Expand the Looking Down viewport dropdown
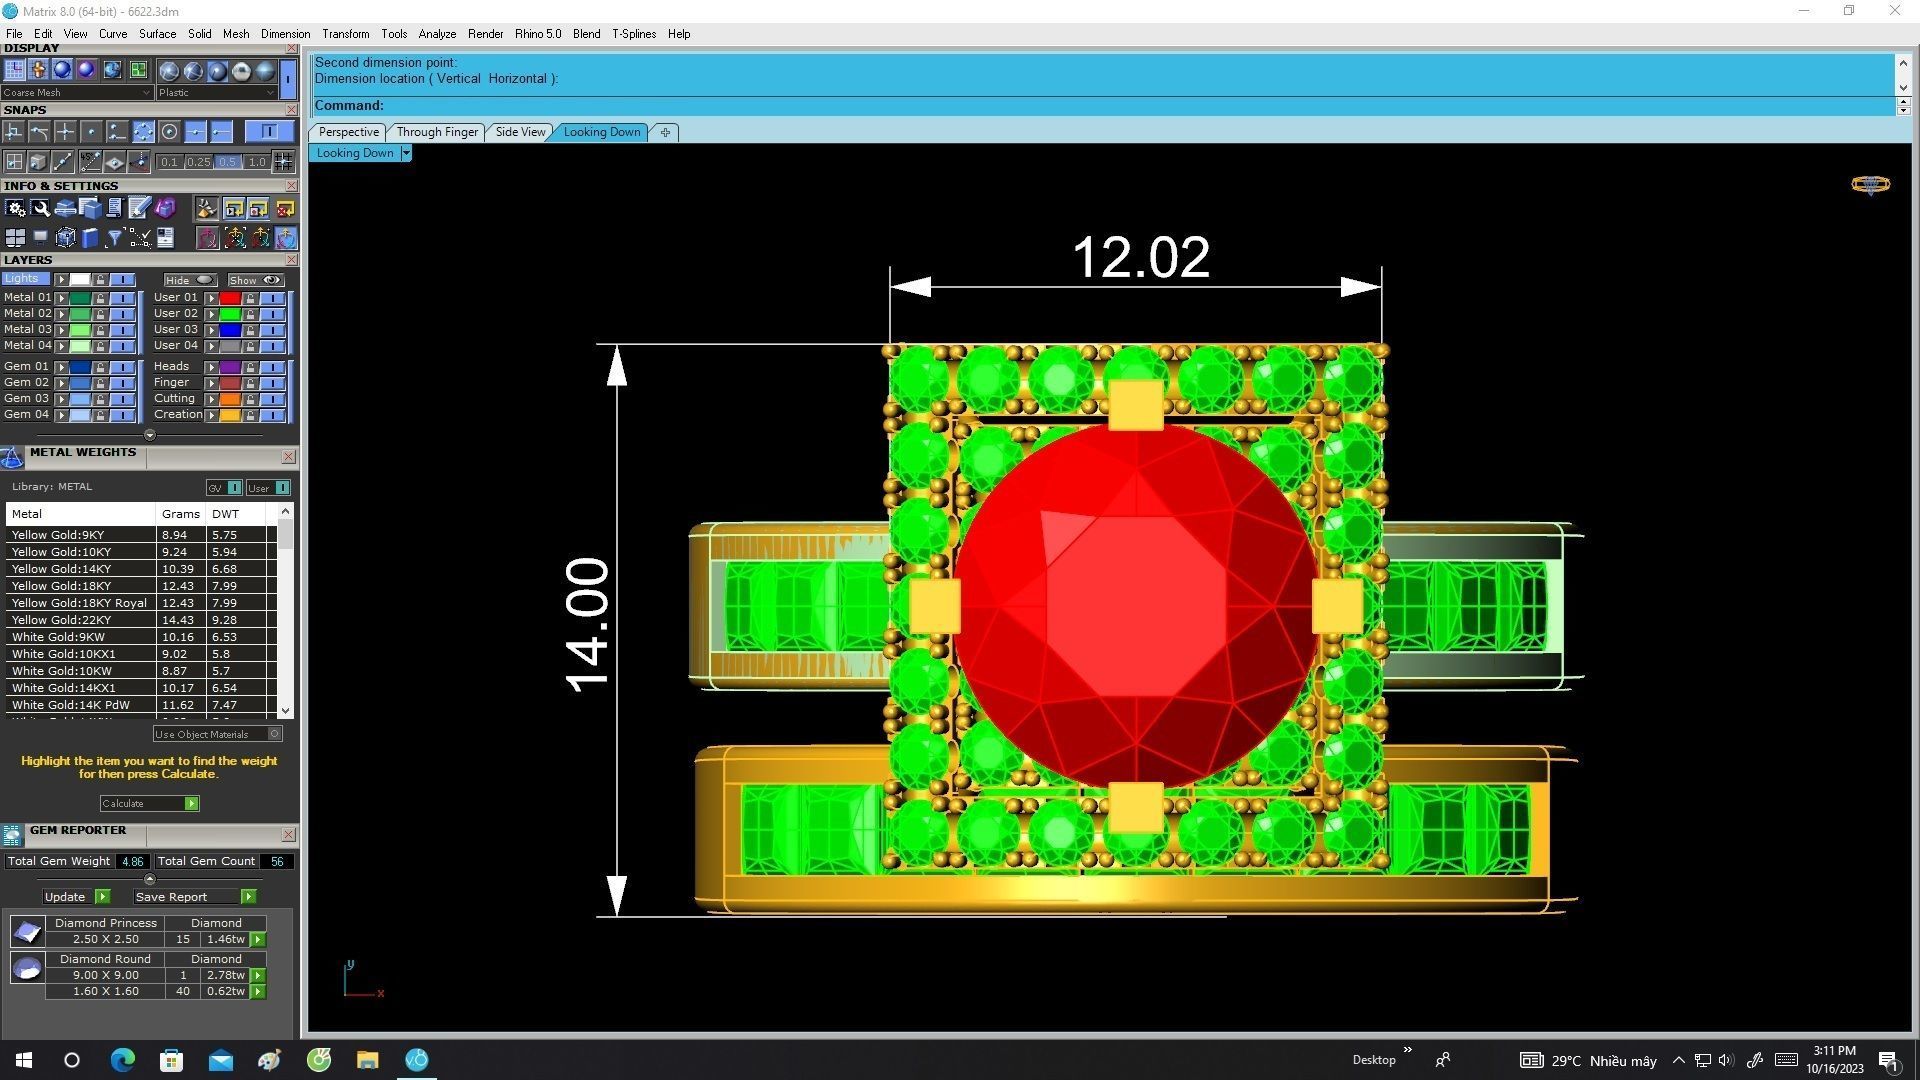The width and height of the screenshot is (1920, 1080). tap(406, 153)
